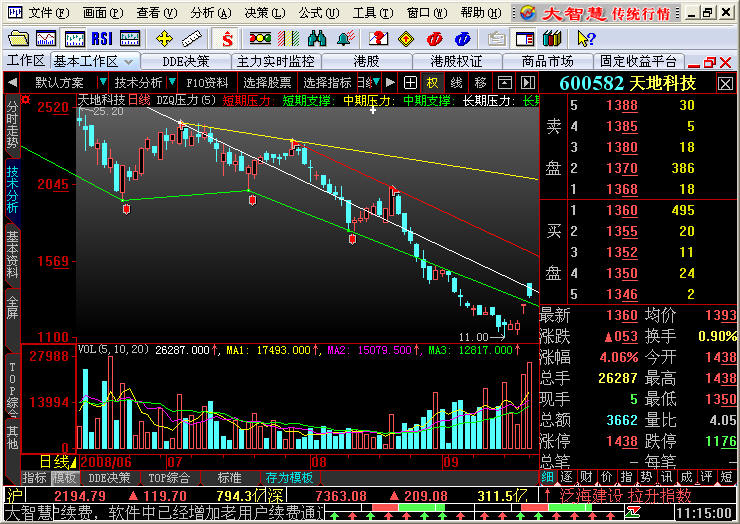
Task: Click the 选择股票 button
Action: [x=267, y=83]
